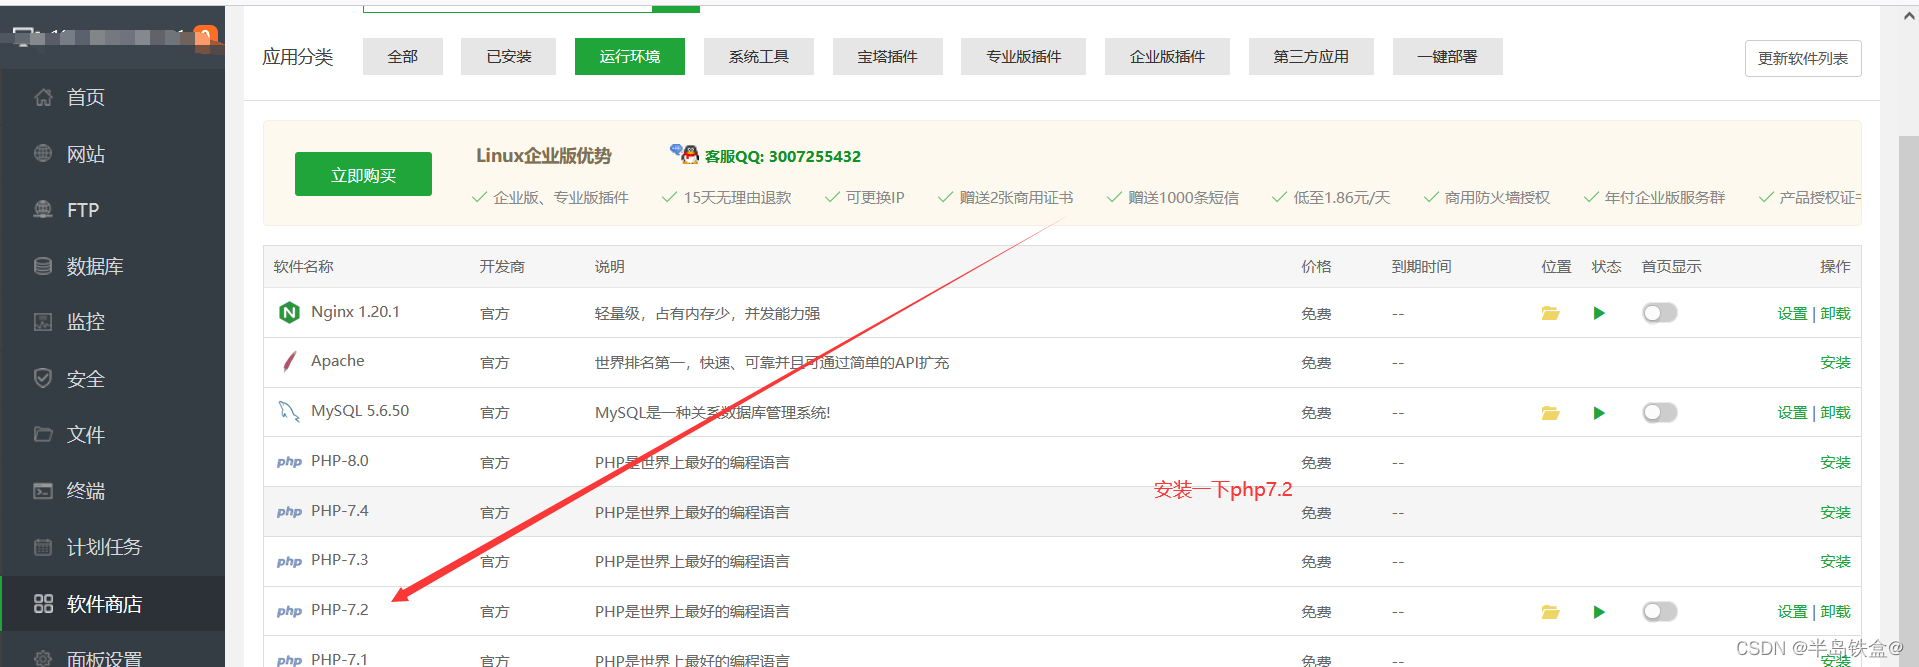
Task: Select the 一键部署 tab
Action: pos(1447,57)
